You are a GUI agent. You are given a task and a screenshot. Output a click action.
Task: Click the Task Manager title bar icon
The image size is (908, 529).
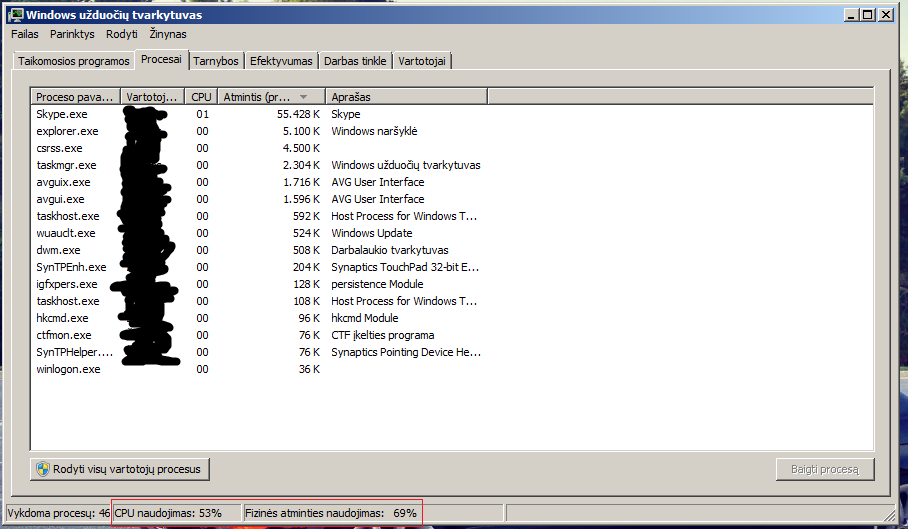pyautogui.click(x=15, y=14)
